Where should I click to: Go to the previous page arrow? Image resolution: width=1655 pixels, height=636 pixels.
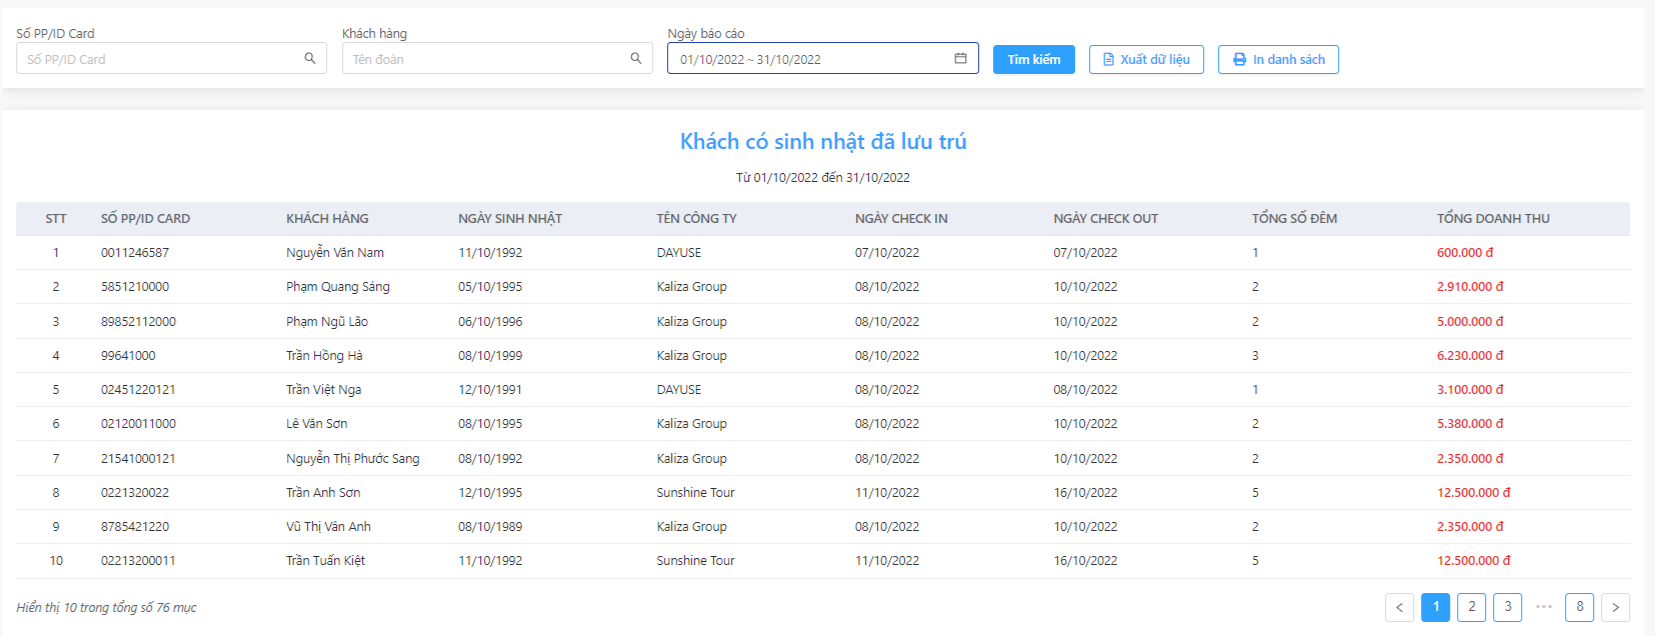(x=1400, y=607)
